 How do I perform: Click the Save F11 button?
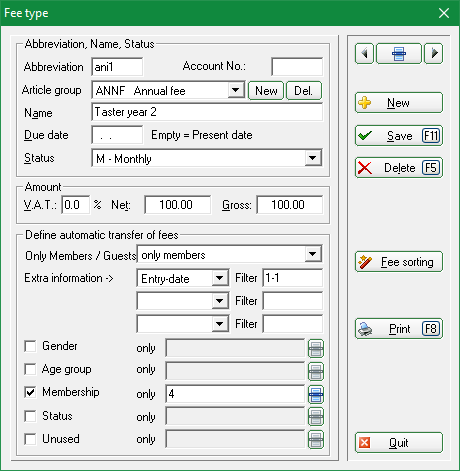[399, 136]
